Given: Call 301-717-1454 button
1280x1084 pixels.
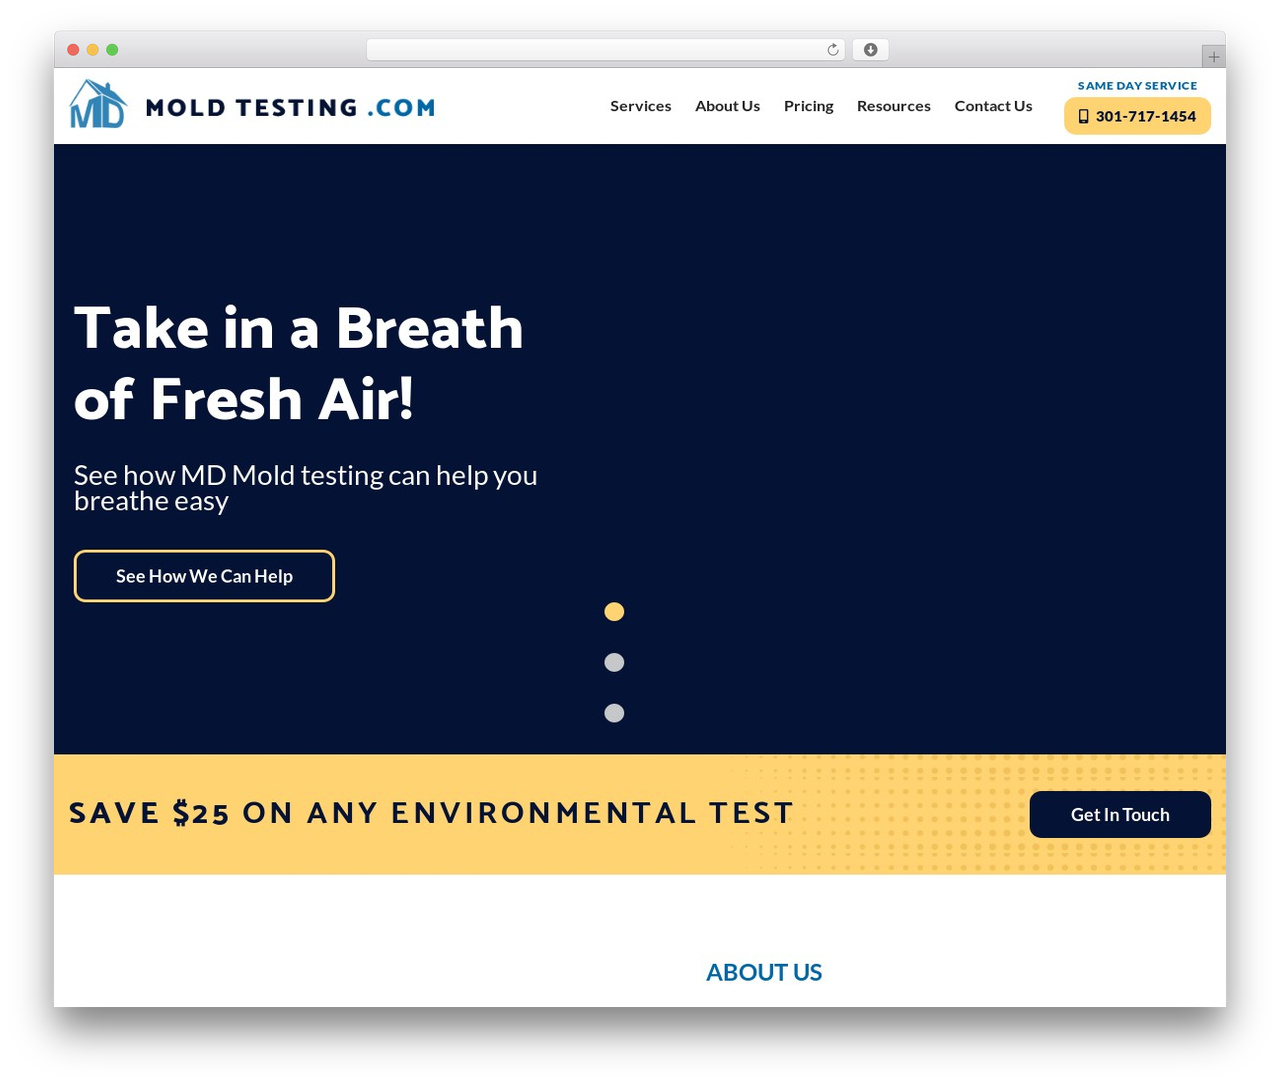Looking at the screenshot, I should pos(1137,116).
